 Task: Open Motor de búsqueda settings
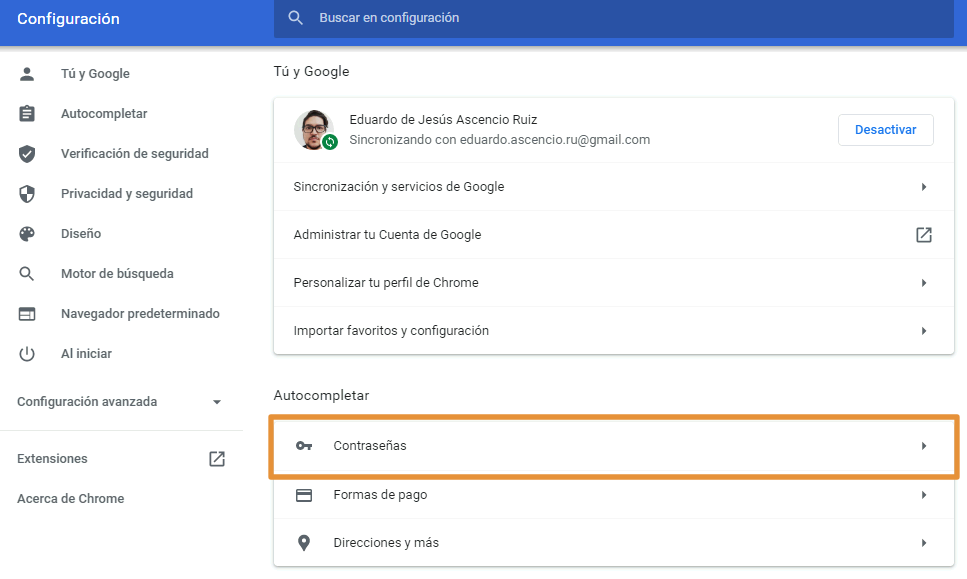(x=117, y=274)
